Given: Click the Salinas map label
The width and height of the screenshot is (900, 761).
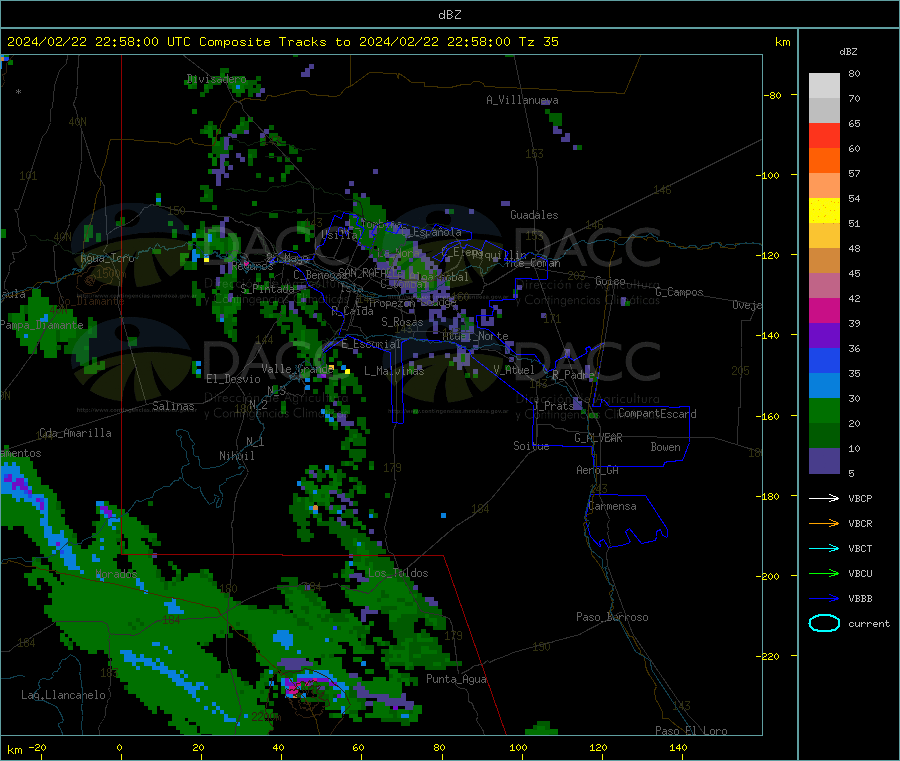Looking at the screenshot, I should click(x=173, y=406).
